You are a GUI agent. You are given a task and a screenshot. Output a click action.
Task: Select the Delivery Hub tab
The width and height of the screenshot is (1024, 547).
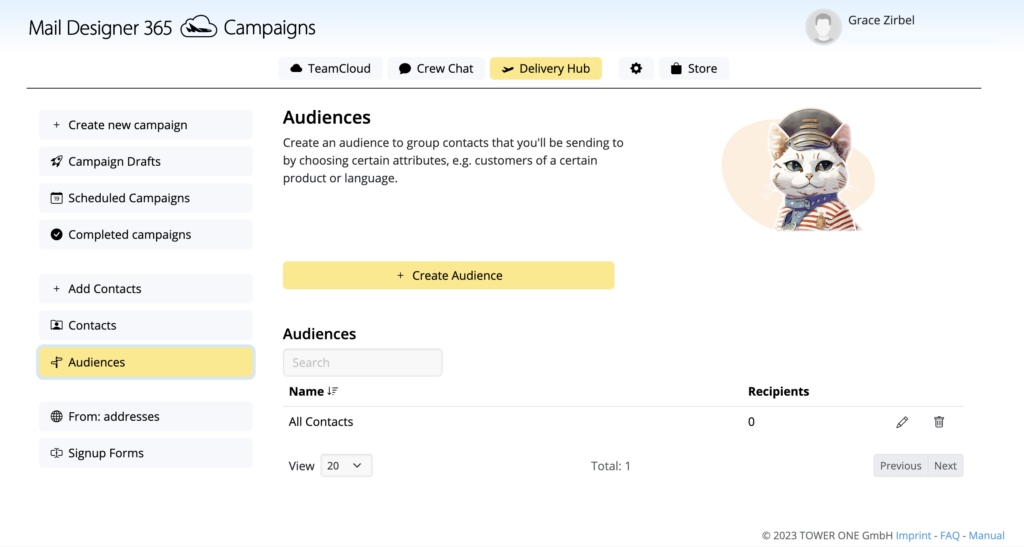tap(545, 69)
